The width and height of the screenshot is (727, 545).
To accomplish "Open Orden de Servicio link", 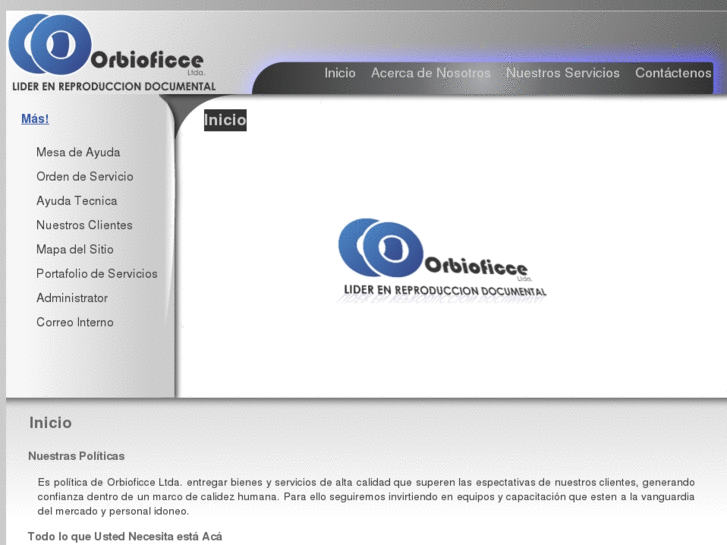I will click(85, 176).
